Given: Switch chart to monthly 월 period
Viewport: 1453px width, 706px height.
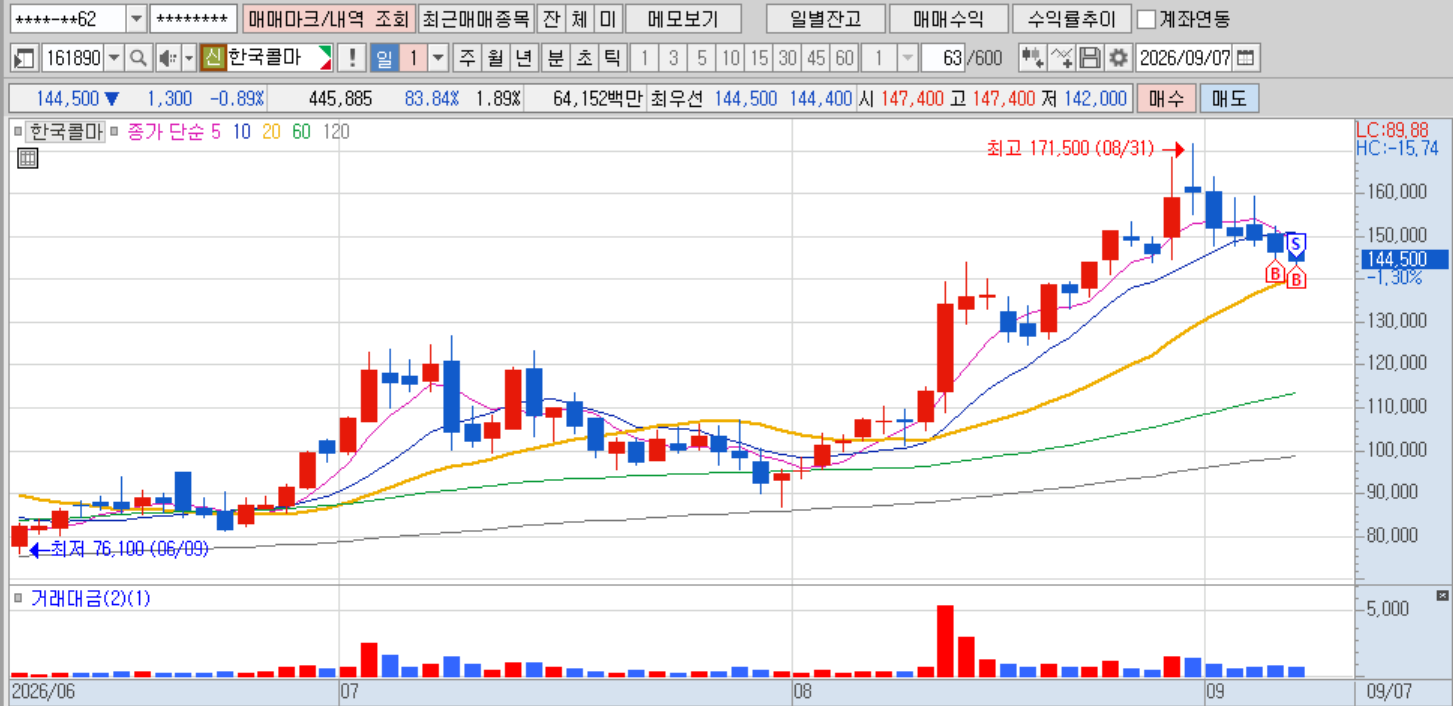Looking at the screenshot, I should pos(494,58).
